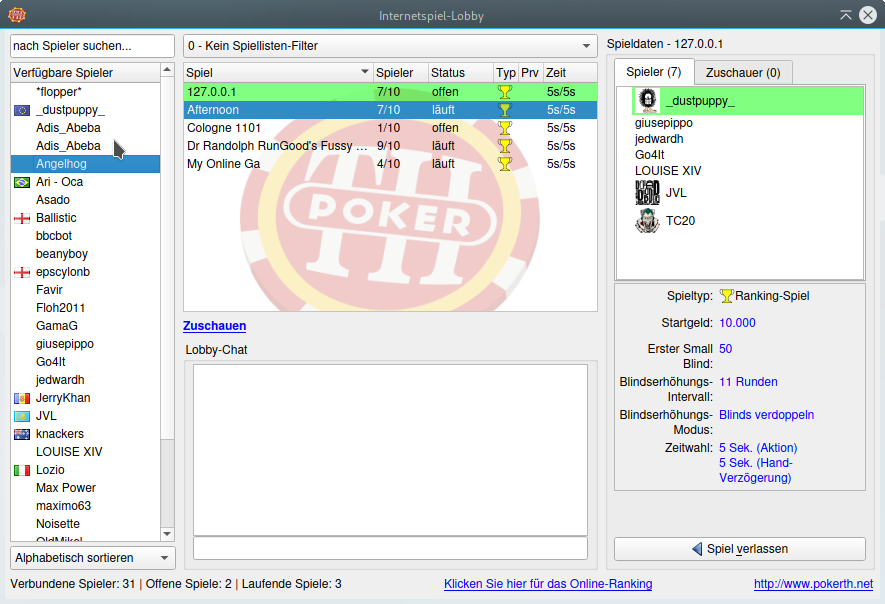Click the Brazil flag next to Ari - Oca

[x=22, y=182]
